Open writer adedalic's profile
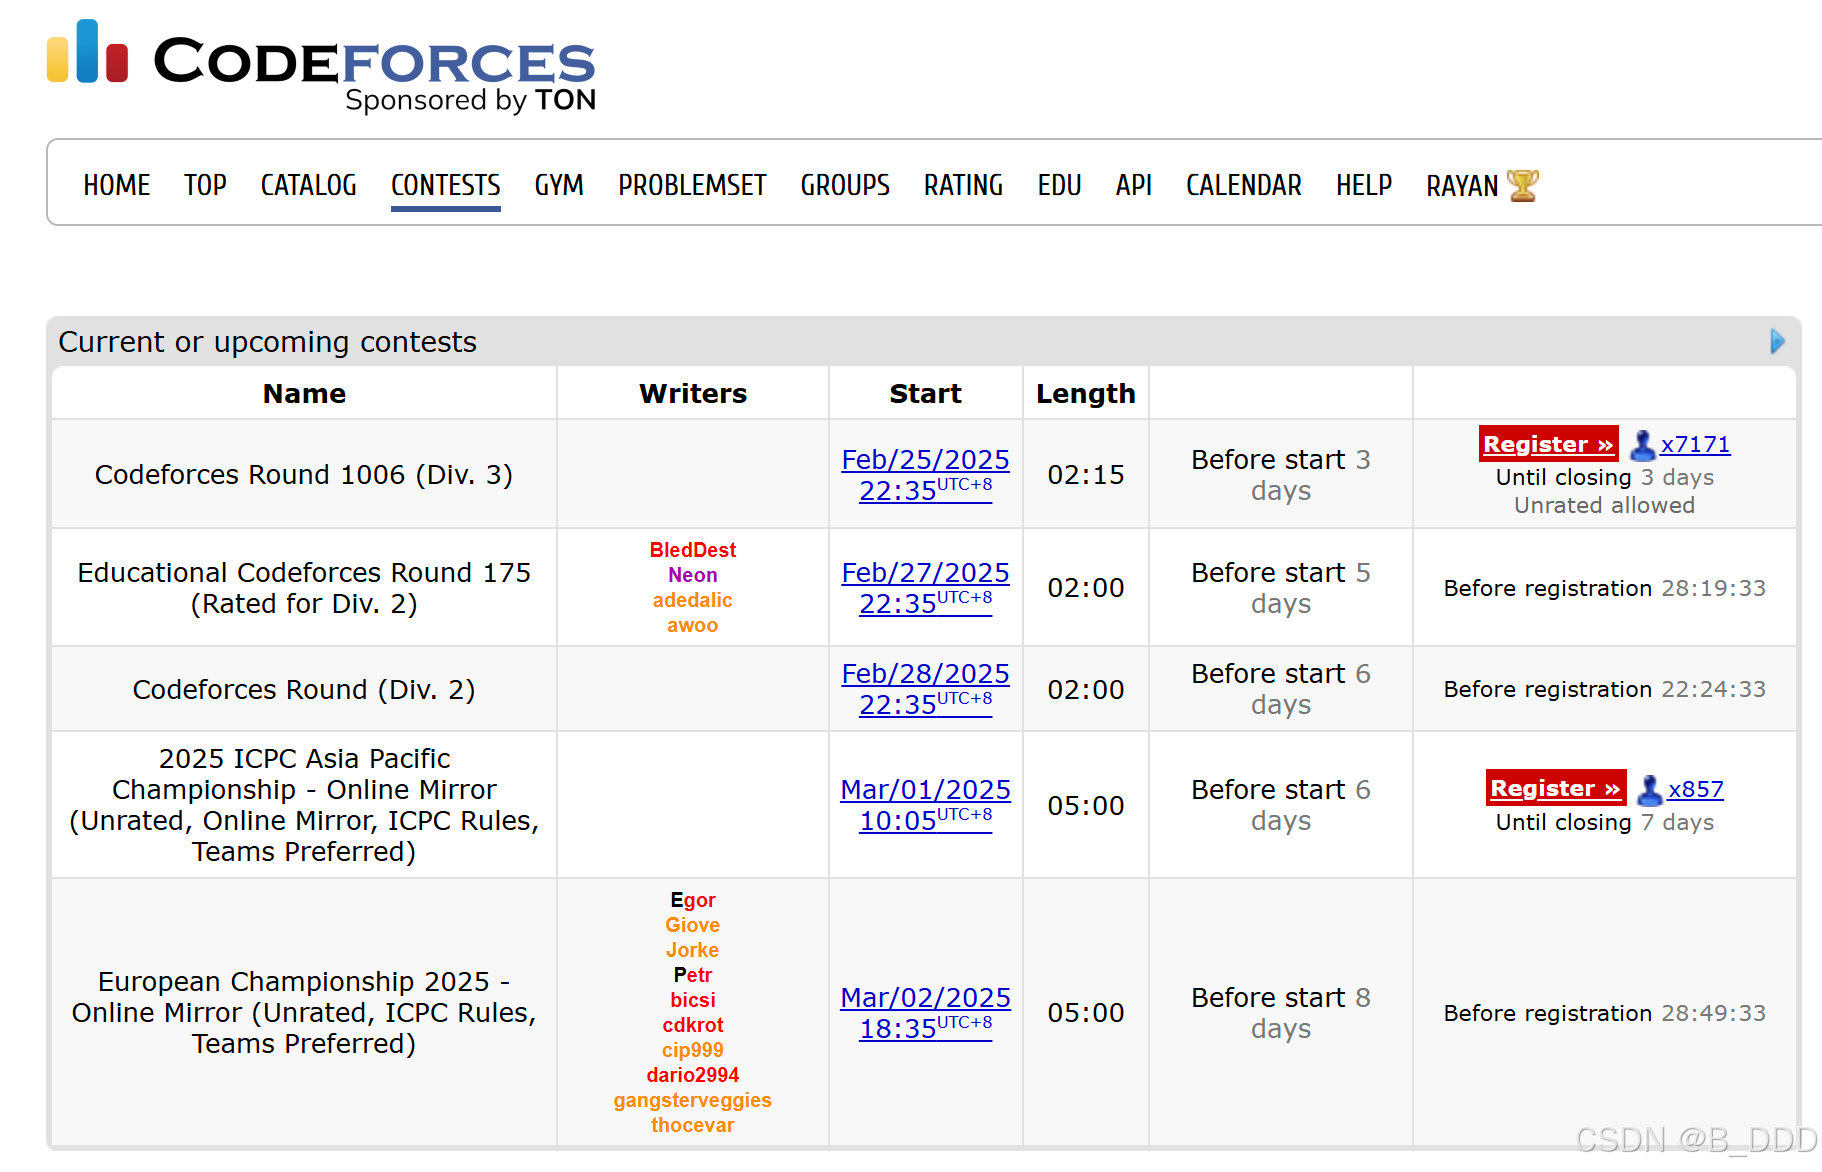The width and height of the screenshot is (1822, 1172). click(x=692, y=600)
